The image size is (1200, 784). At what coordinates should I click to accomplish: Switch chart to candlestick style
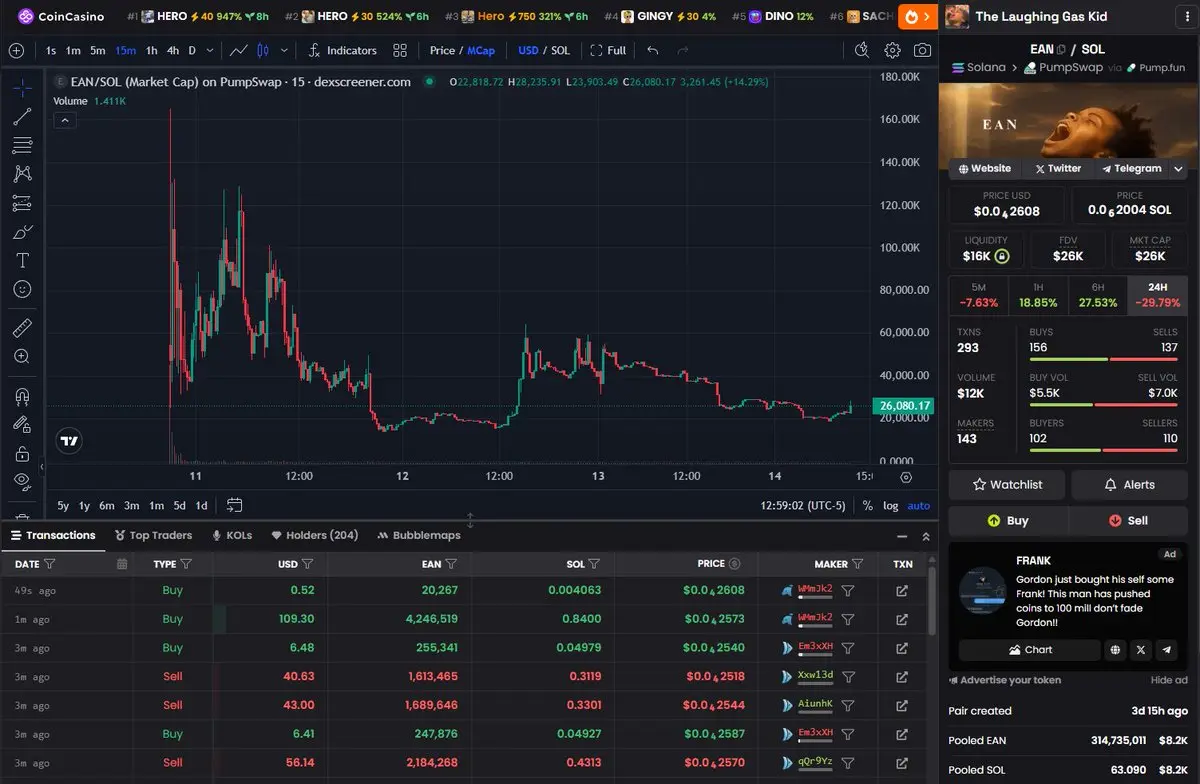point(263,50)
